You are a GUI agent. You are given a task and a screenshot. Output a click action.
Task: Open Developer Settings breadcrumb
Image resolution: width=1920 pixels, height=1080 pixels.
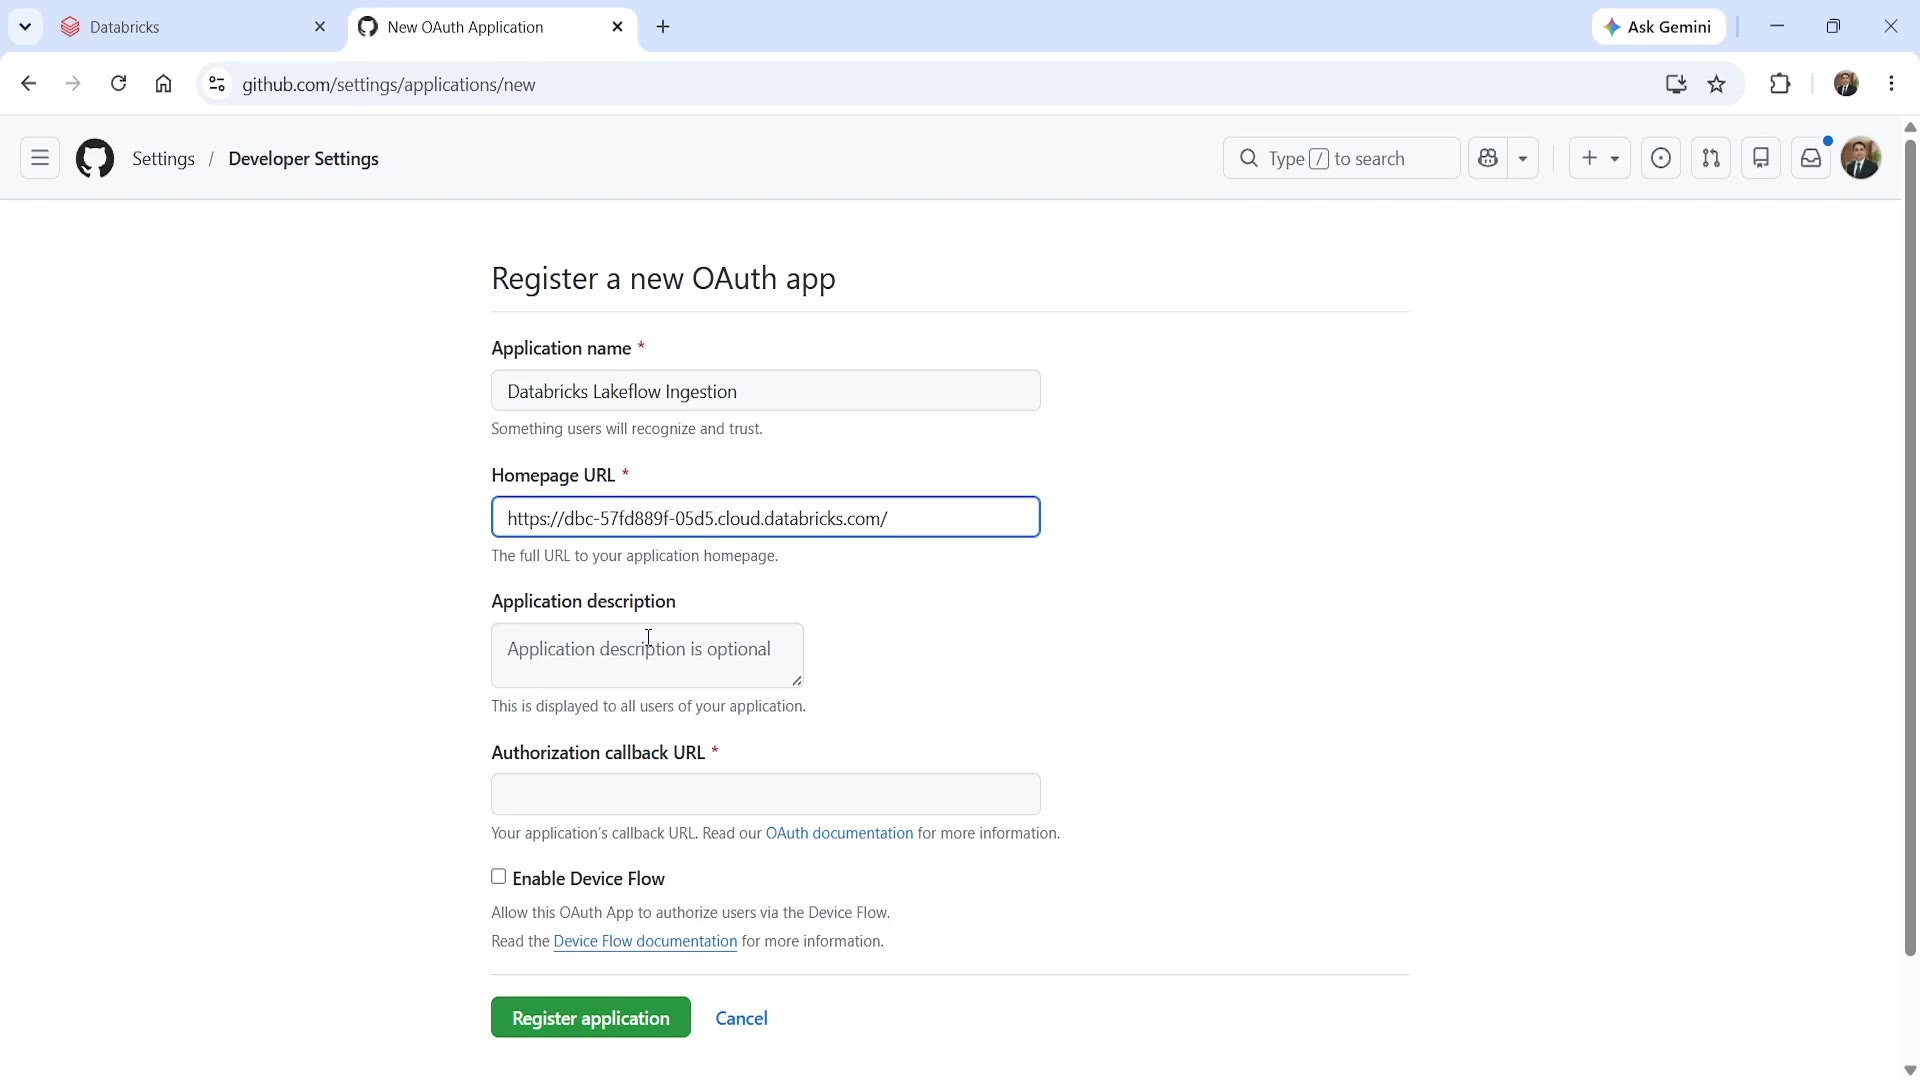(x=304, y=159)
